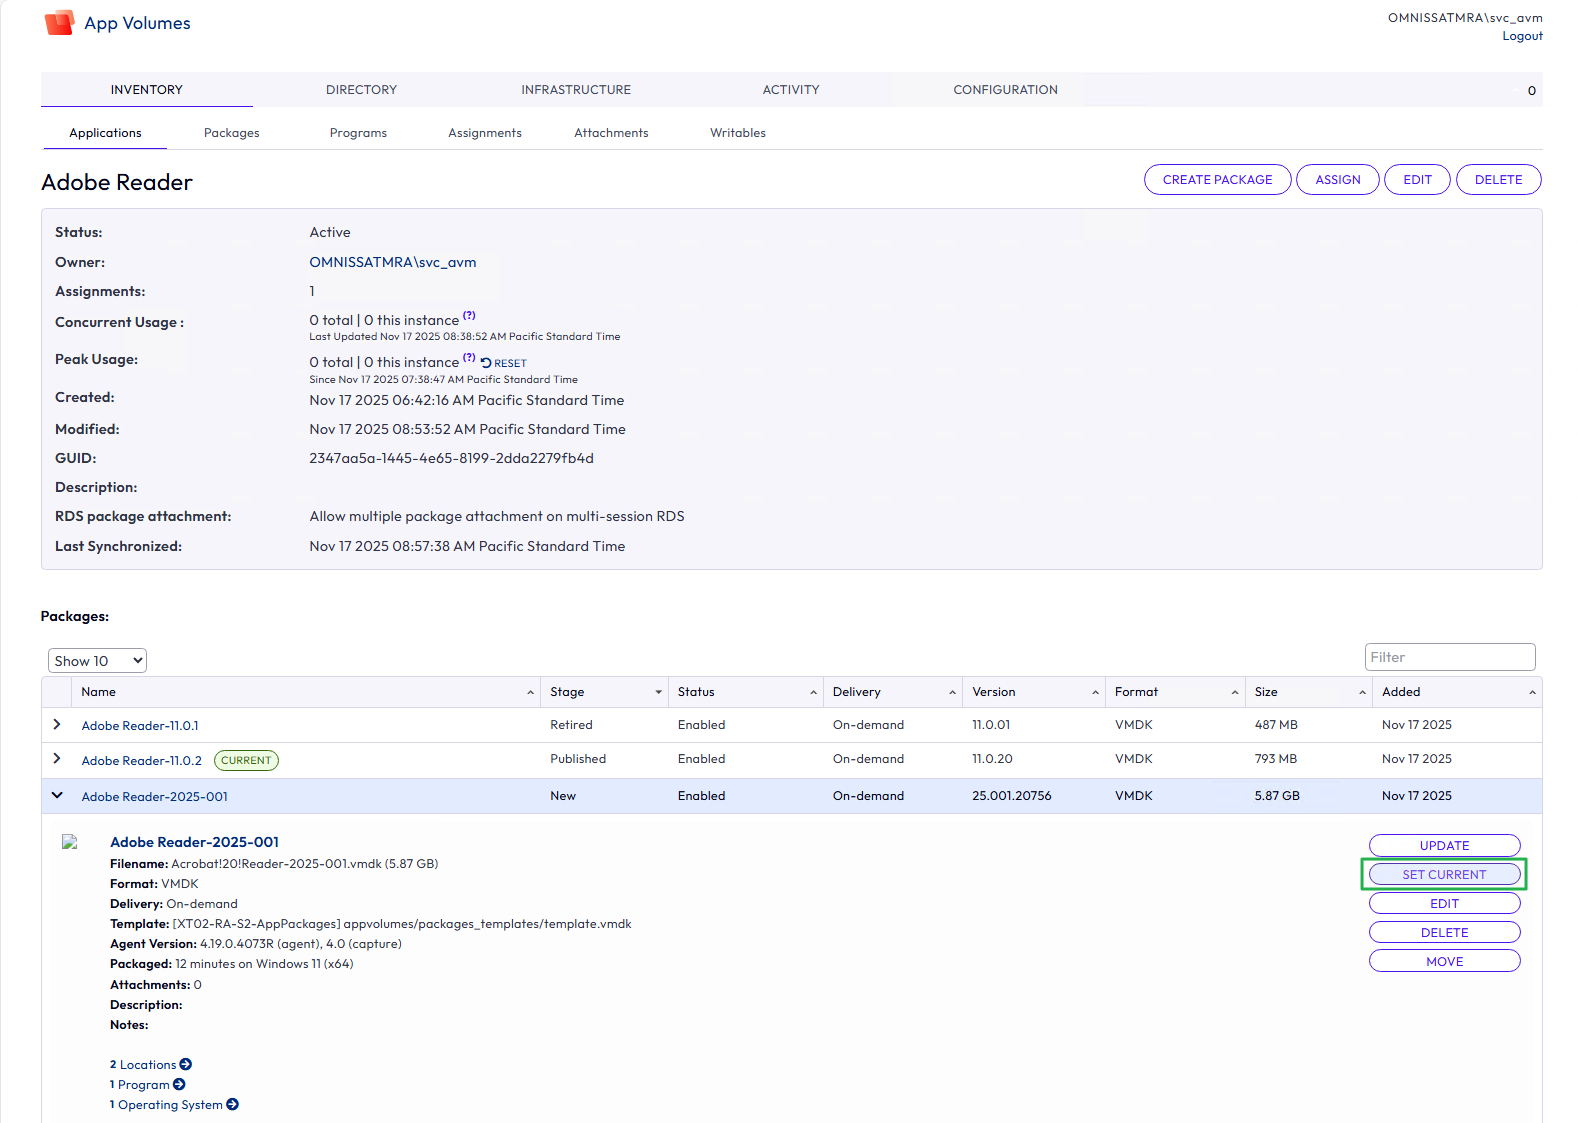Sort by the Name column arrow
Screen dimensions: 1577x1123
(x=530, y=693)
